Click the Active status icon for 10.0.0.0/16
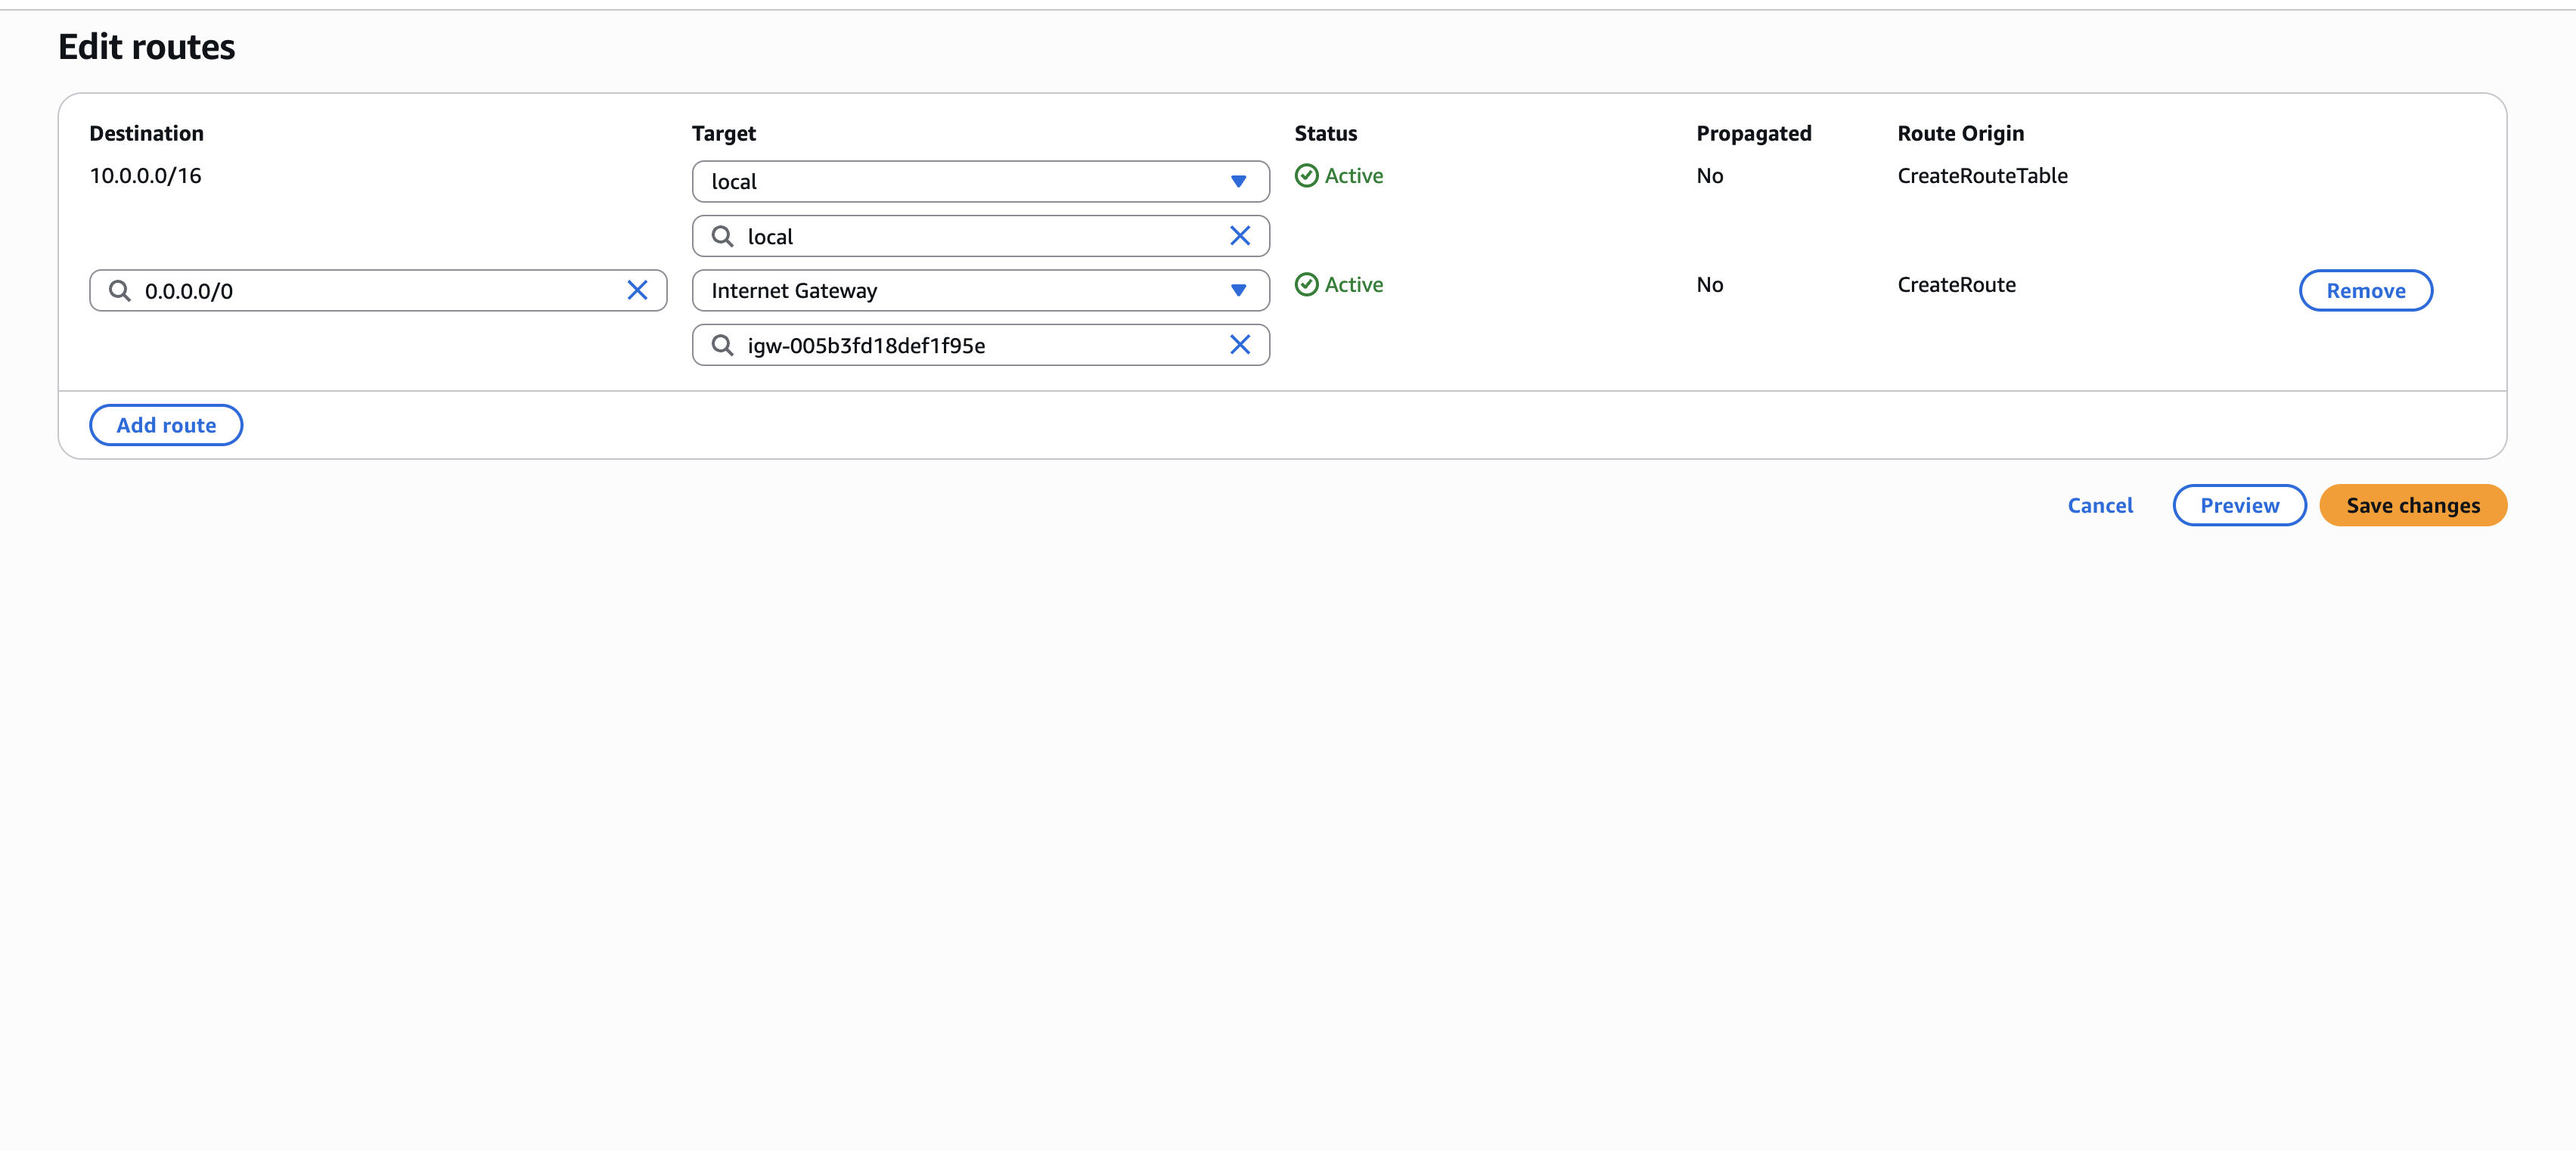 (1306, 176)
